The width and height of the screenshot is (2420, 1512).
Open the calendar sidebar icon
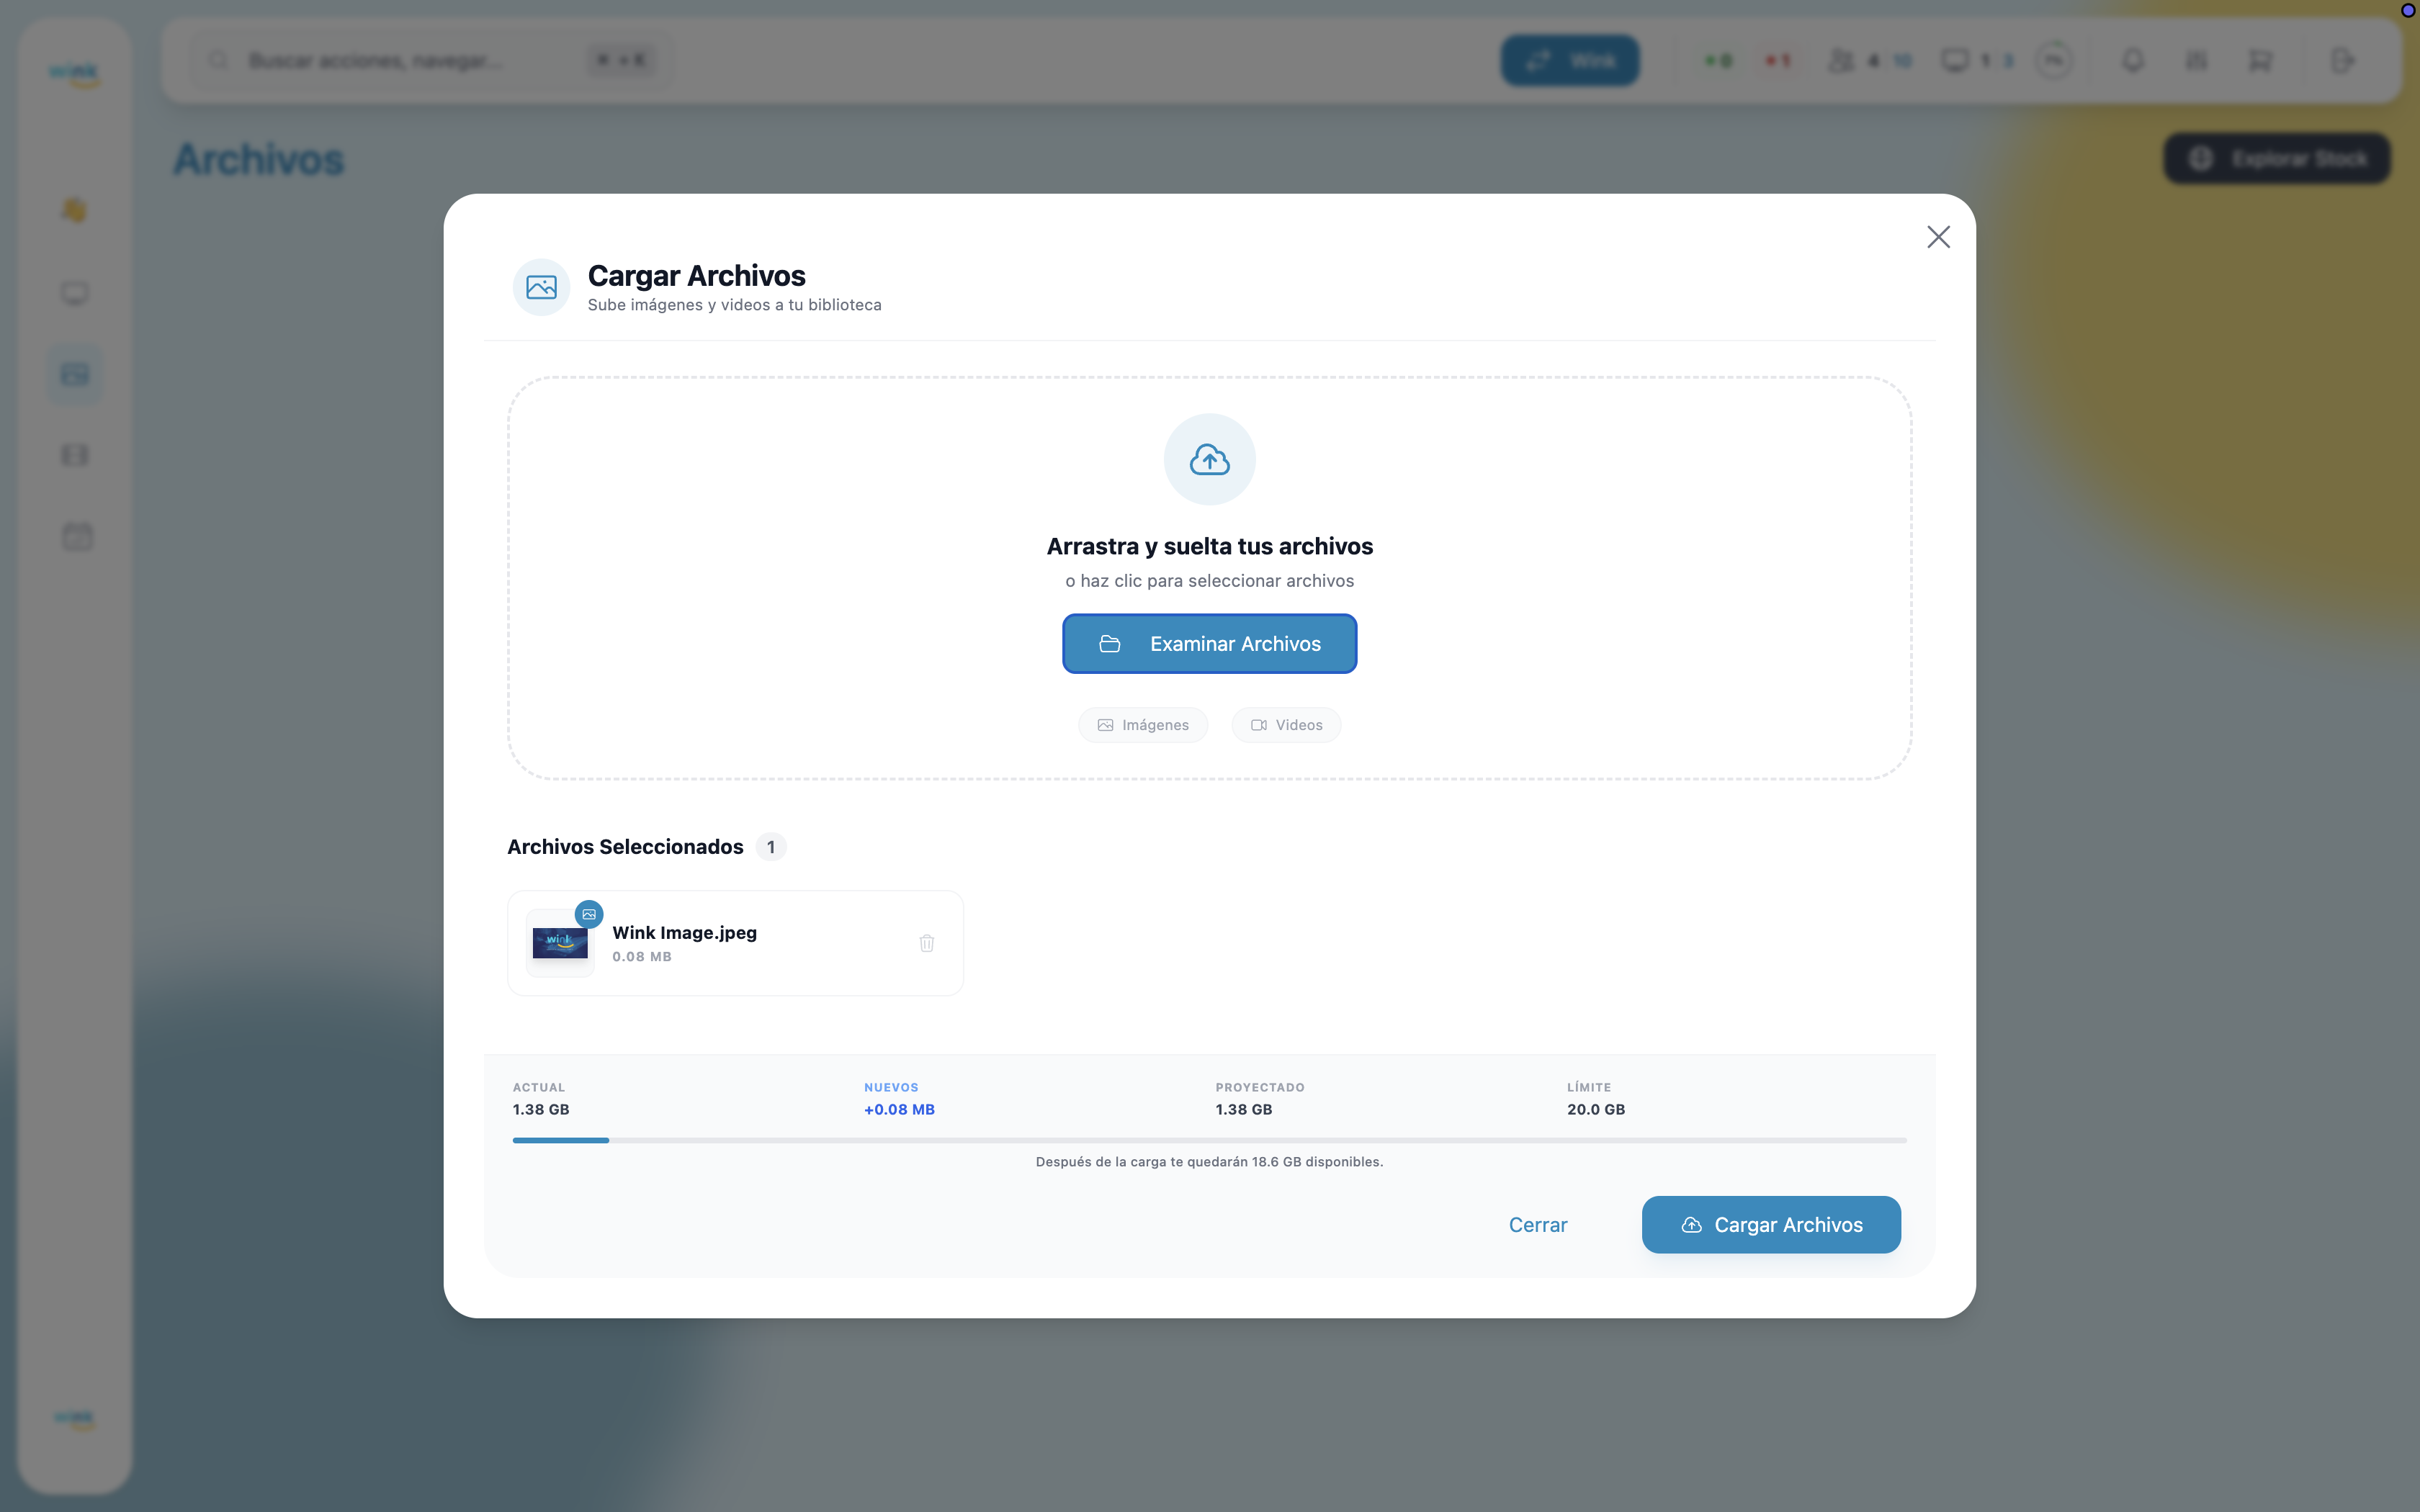tap(77, 536)
